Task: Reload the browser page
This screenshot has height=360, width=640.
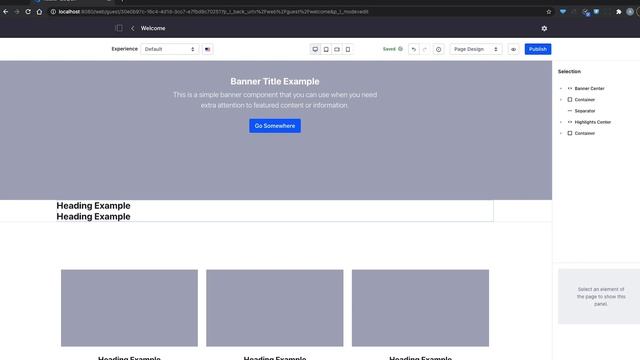Action: click(x=28, y=12)
